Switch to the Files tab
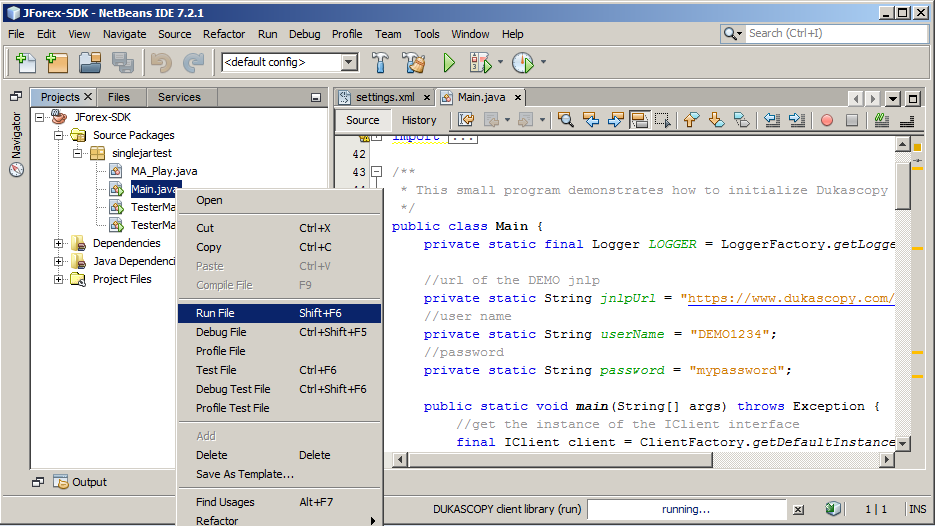The image size is (935, 526). (x=119, y=97)
